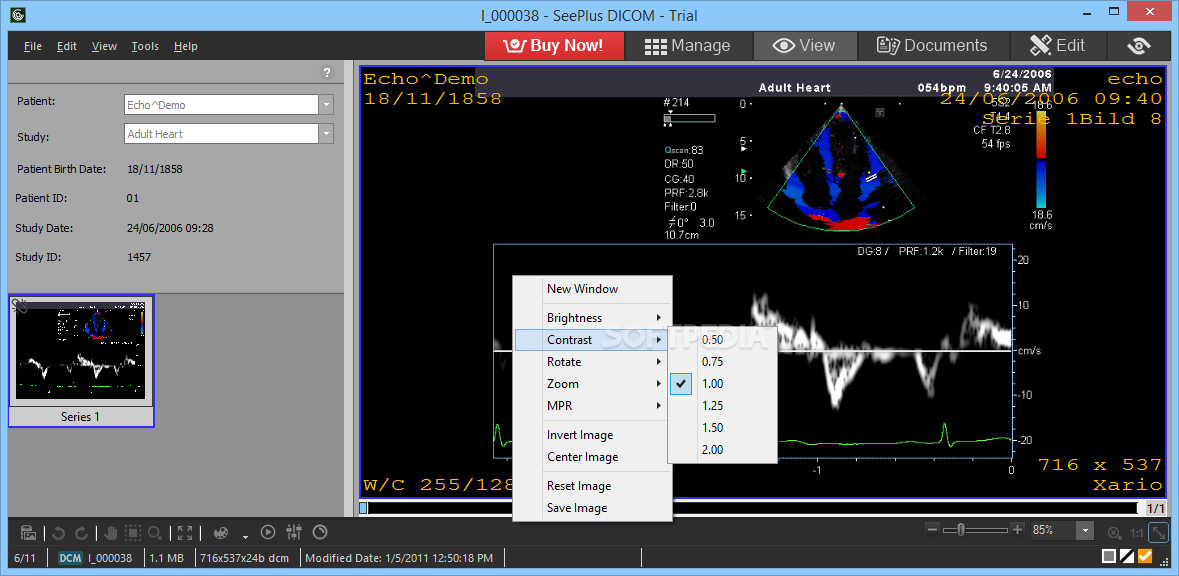This screenshot has width=1179, height=576.
Task: Click the 1/1 frame counter
Action: click(x=1156, y=509)
